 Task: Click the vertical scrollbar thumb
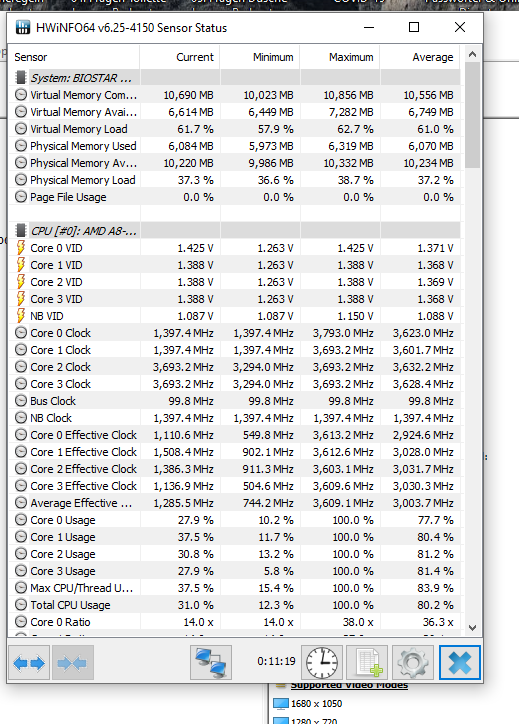pyautogui.click(x=472, y=115)
